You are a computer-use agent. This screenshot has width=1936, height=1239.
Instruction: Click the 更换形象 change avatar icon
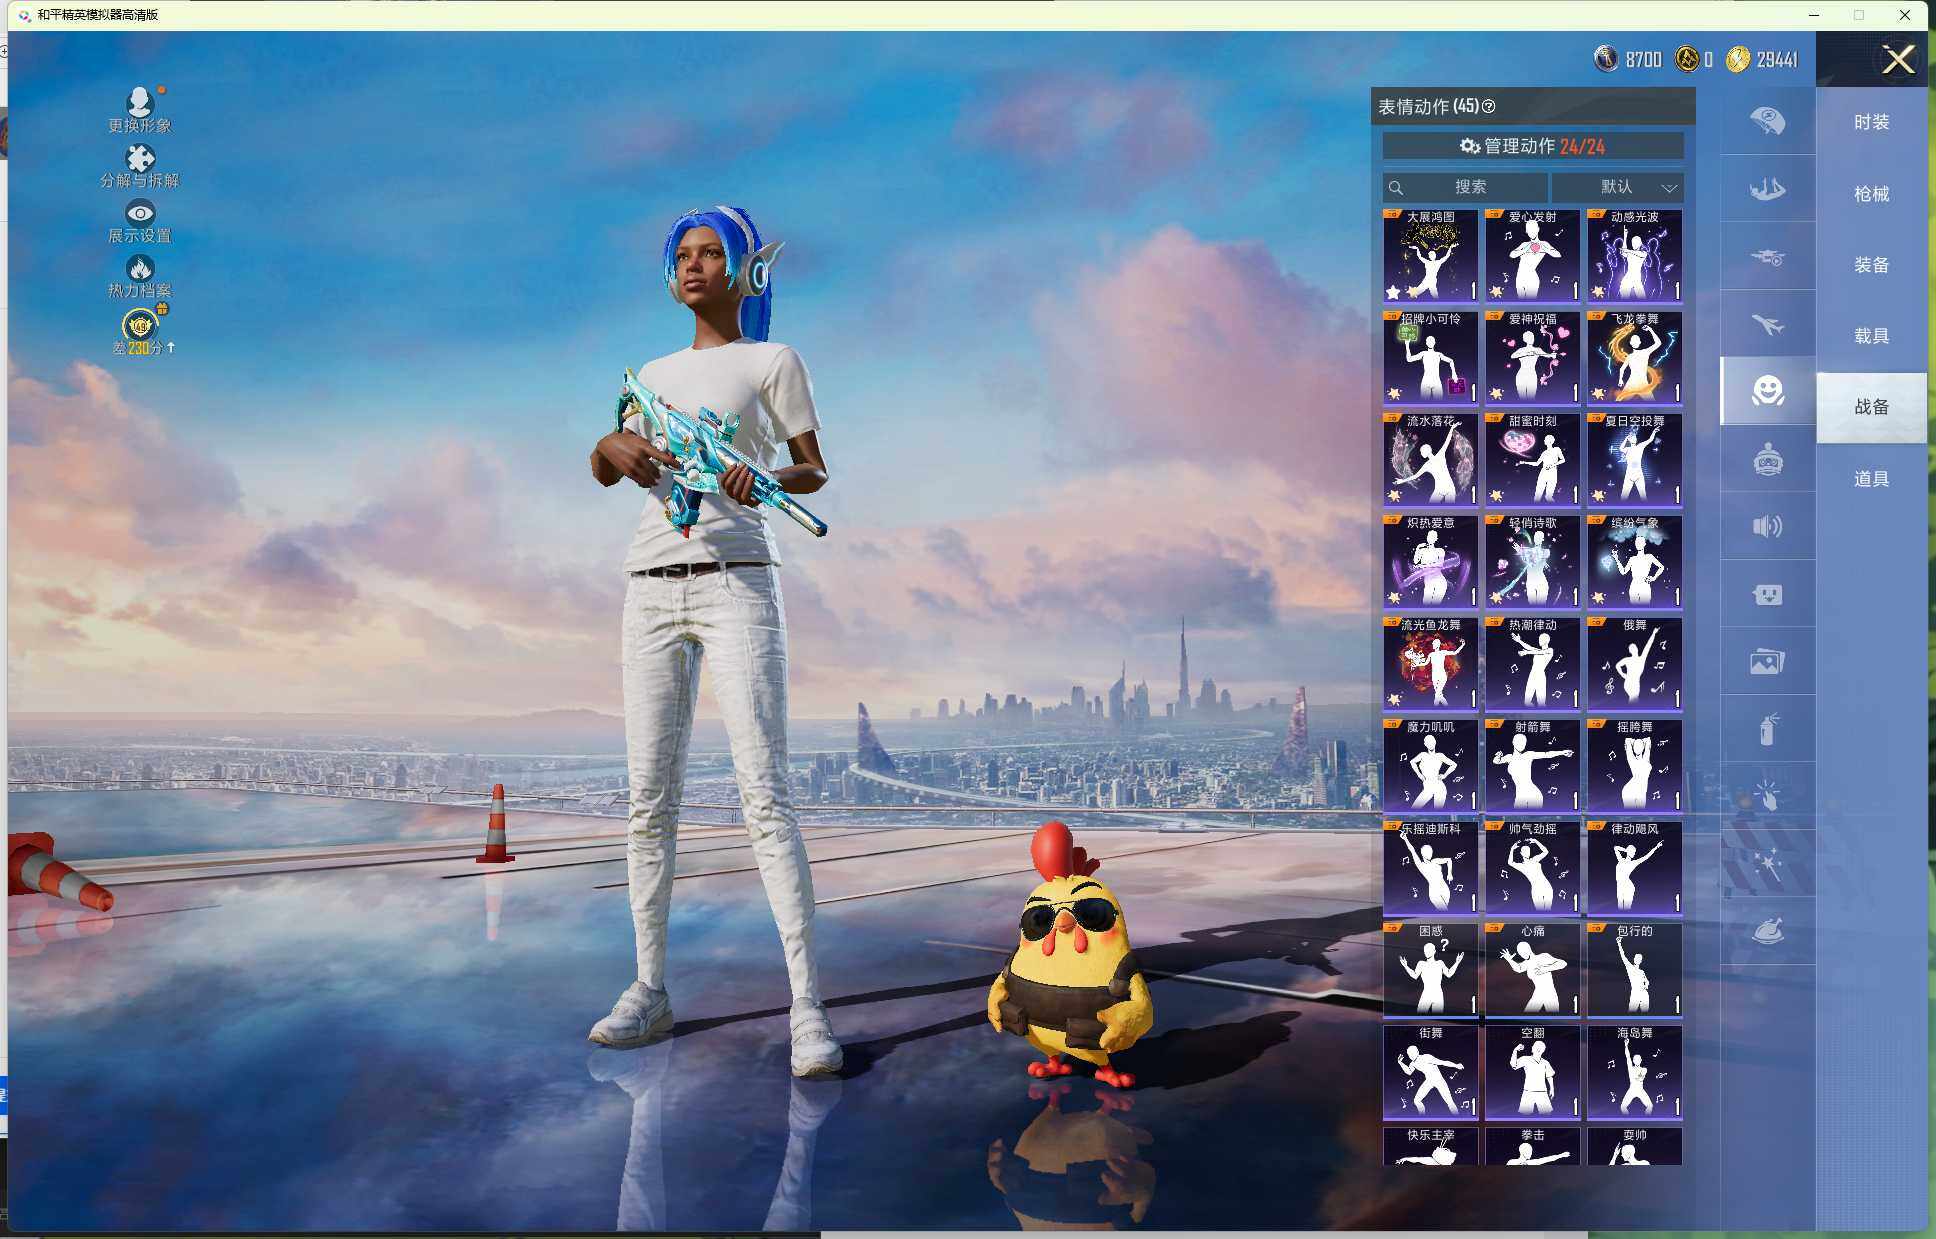[x=140, y=102]
